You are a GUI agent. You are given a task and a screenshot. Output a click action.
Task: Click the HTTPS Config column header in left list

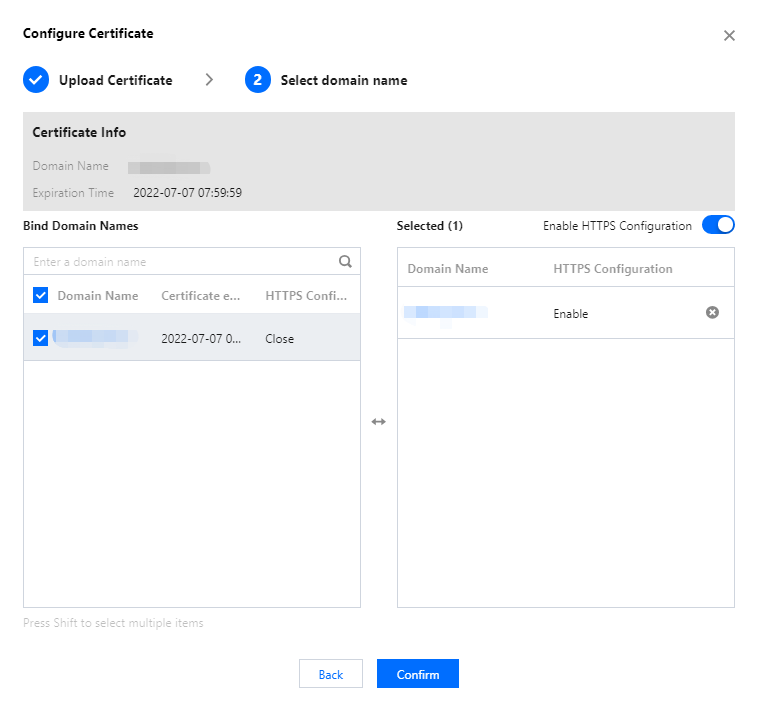pyautogui.click(x=306, y=296)
